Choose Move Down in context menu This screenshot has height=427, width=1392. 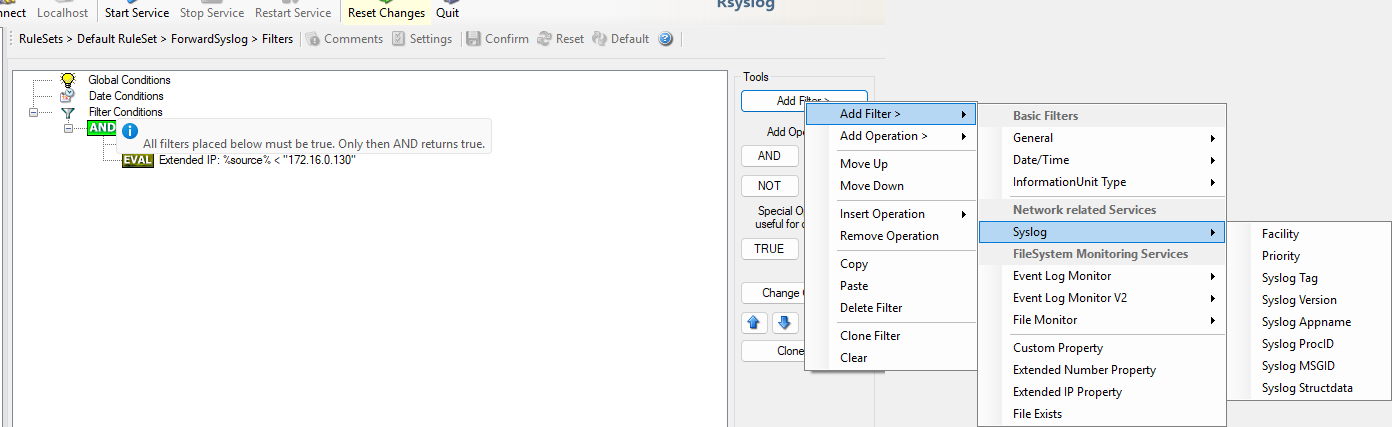tap(890, 186)
